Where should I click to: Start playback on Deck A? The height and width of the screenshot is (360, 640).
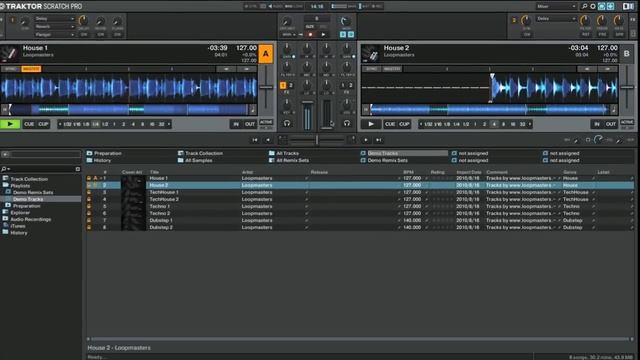[10, 124]
